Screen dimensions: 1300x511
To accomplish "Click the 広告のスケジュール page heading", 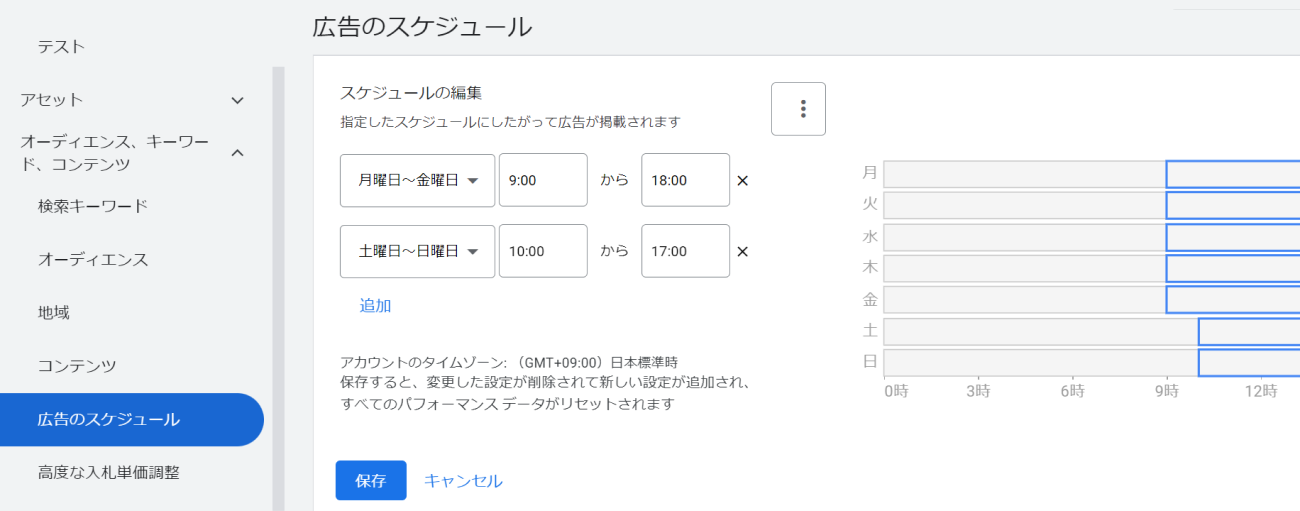I will [x=422, y=27].
